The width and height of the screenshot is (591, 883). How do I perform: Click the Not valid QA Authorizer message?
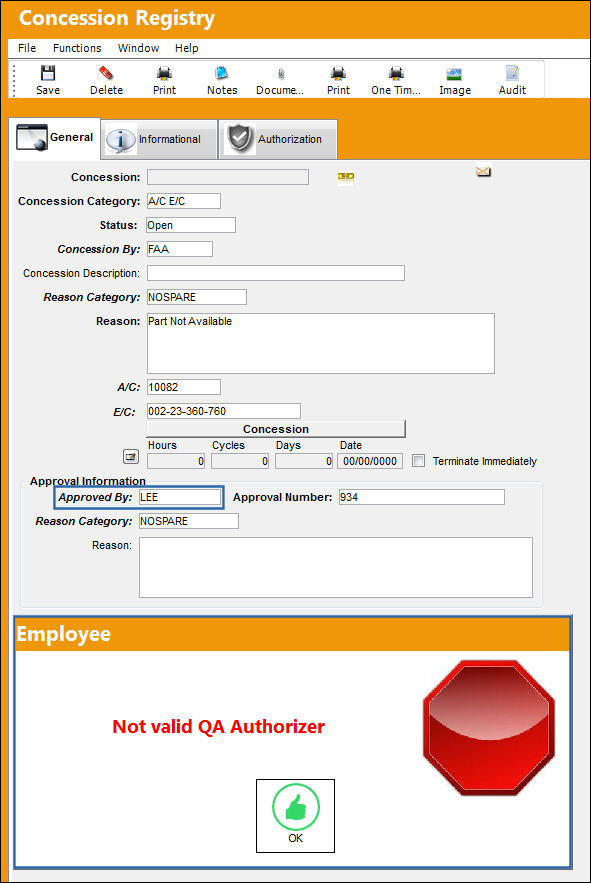point(219,726)
